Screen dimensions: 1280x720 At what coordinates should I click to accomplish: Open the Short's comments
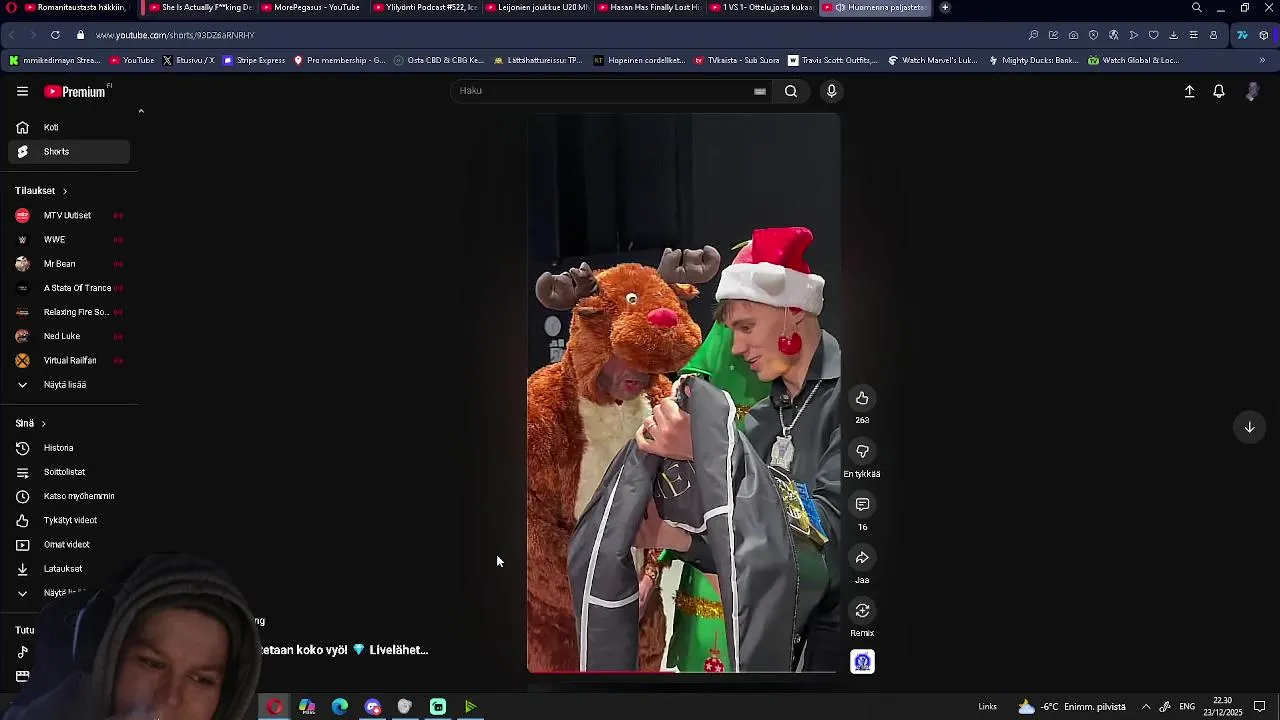pyautogui.click(x=862, y=504)
